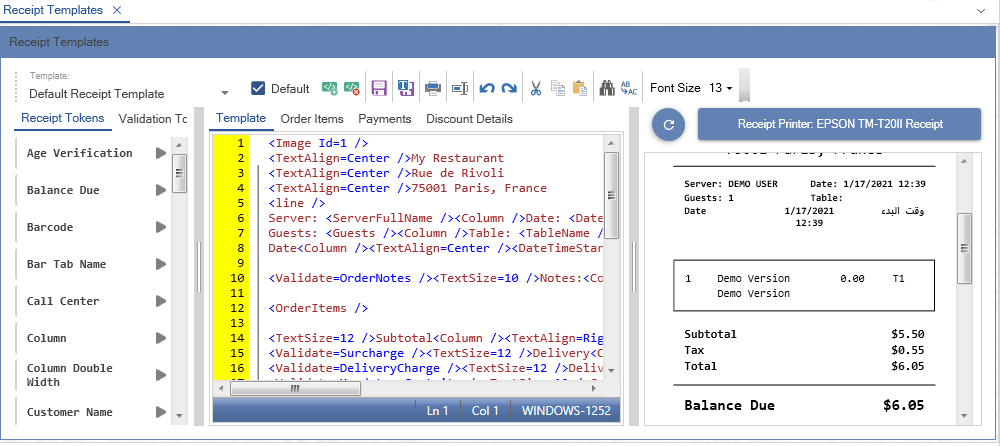1000x446 pixels.
Task: Open the Discount Details tab
Action: (469, 119)
